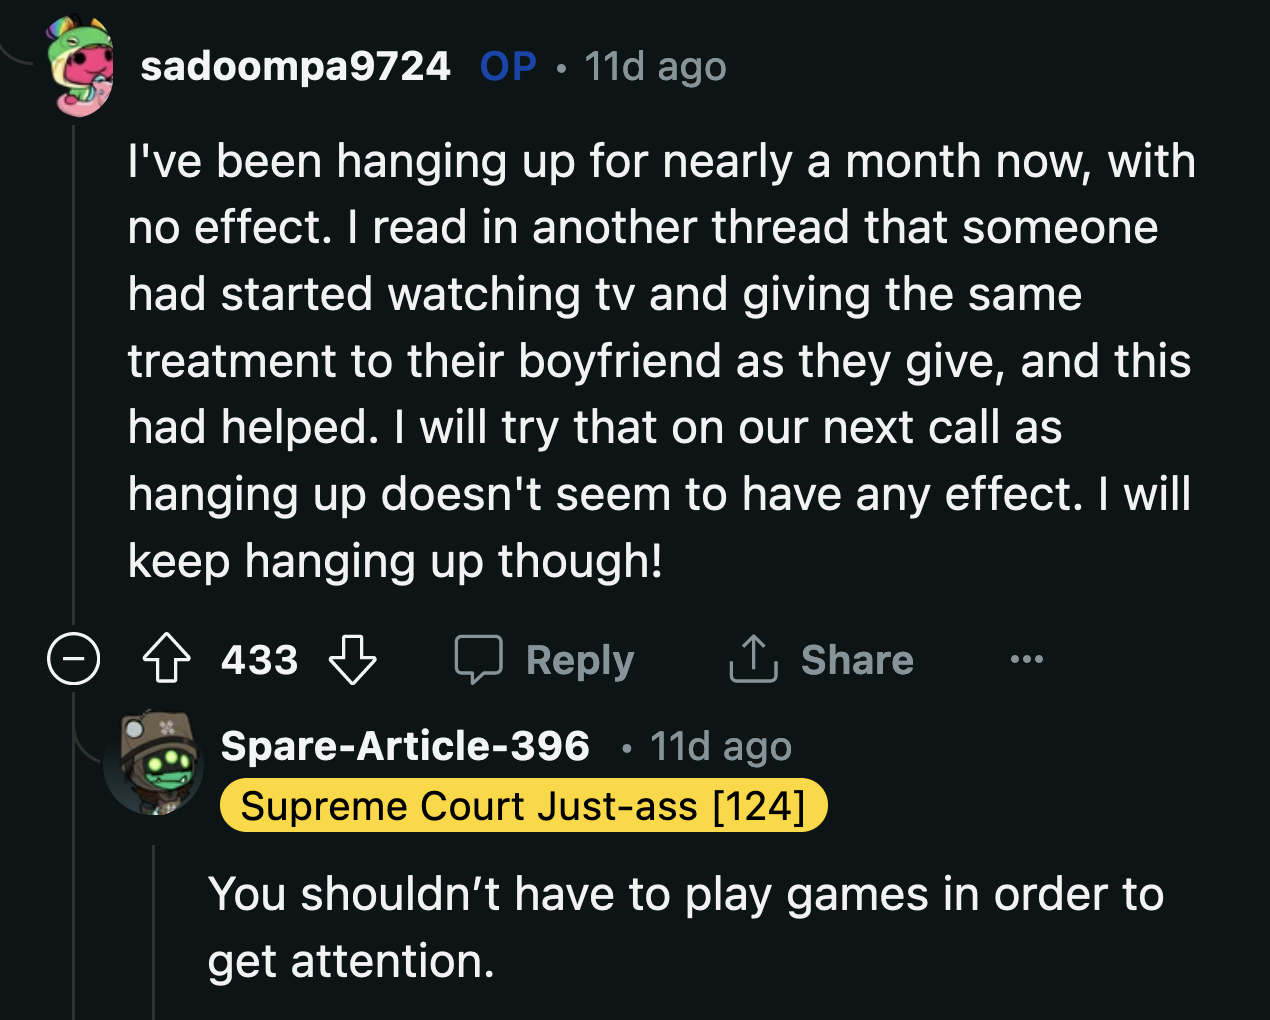The height and width of the screenshot is (1020, 1270).
Task: Select the yellow Supreme Court Just-ass flair badge
Action: pyautogui.click(x=525, y=805)
